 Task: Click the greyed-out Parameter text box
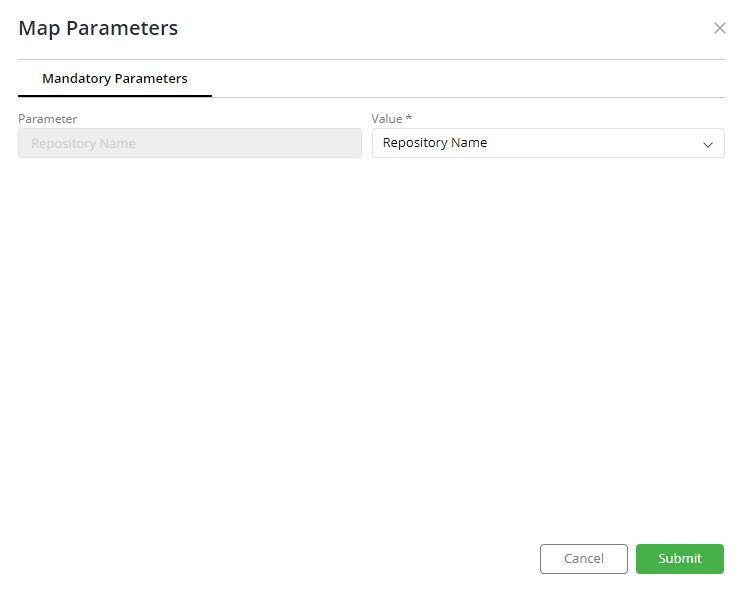pos(190,143)
